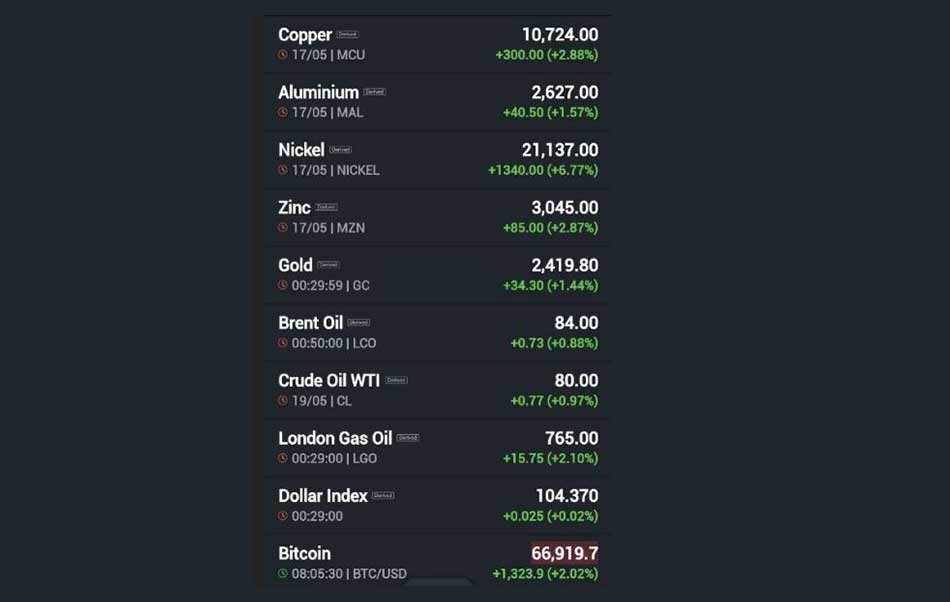Open the London Gas Oil row
Viewport: 950px width, 602px height.
coord(437,448)
